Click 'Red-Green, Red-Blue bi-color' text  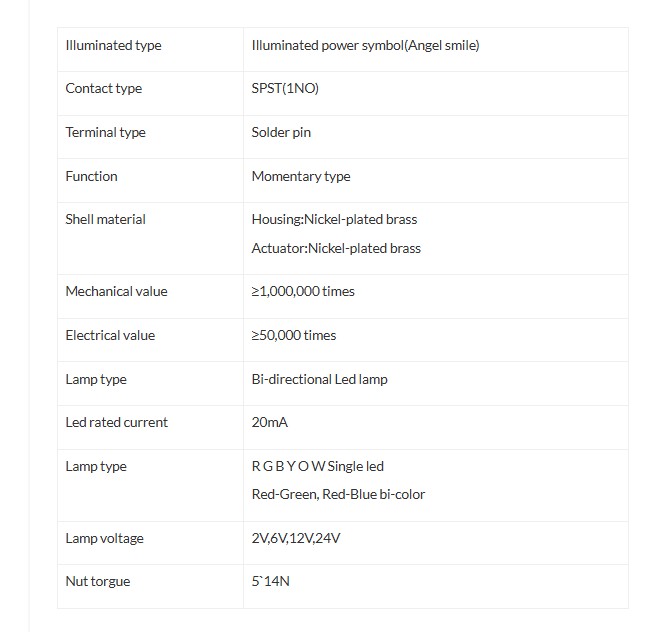pos(338,494)
